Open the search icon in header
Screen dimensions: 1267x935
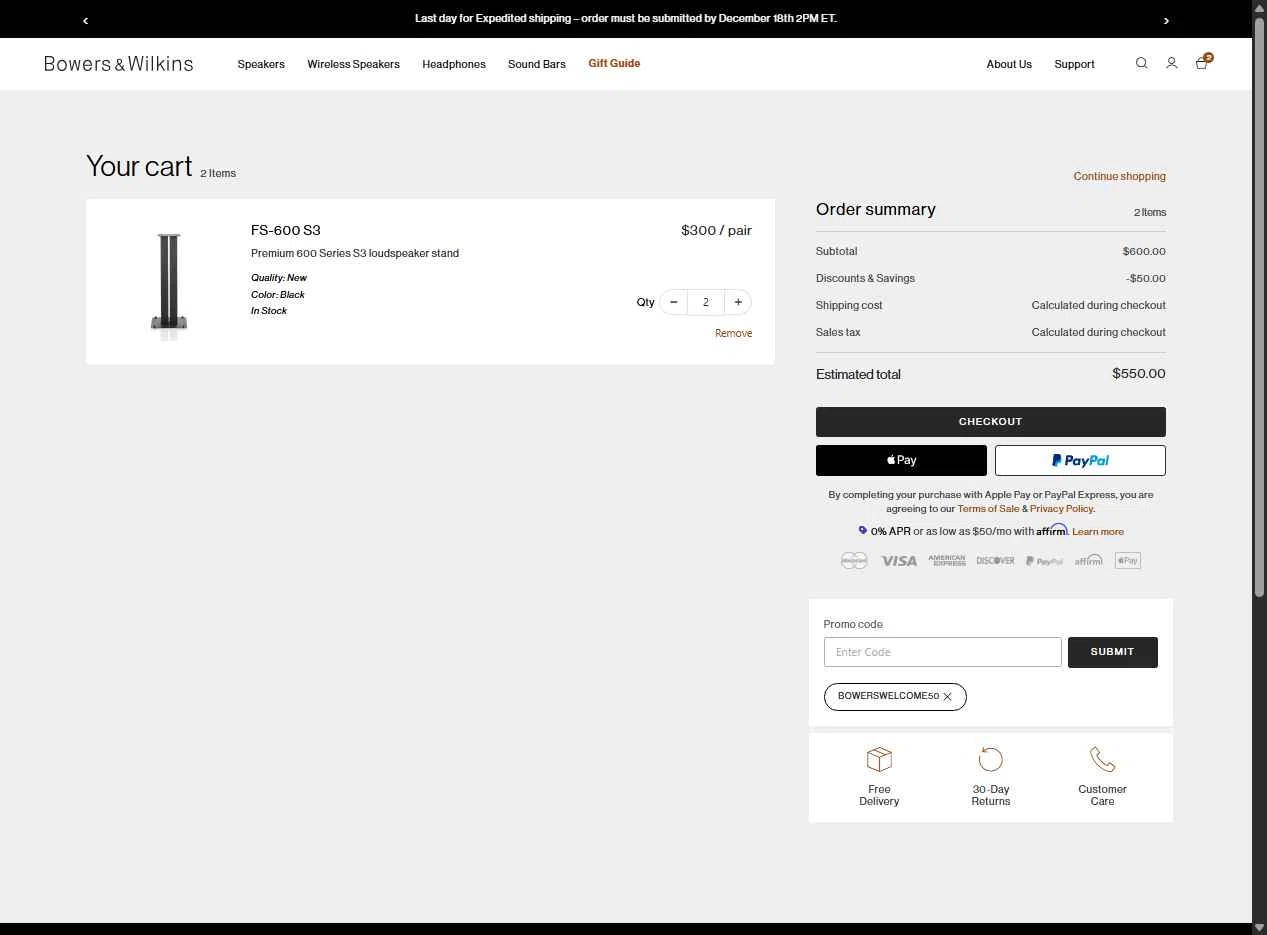coord(1141,63)
